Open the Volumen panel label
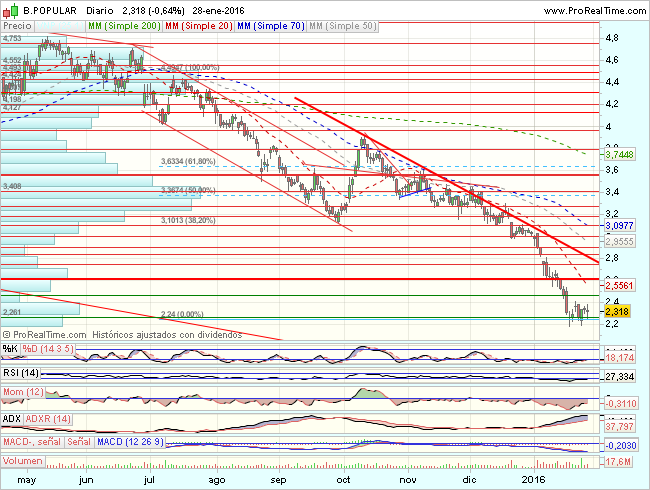Viewport: 650px width, 490px height. click(23, 461)
